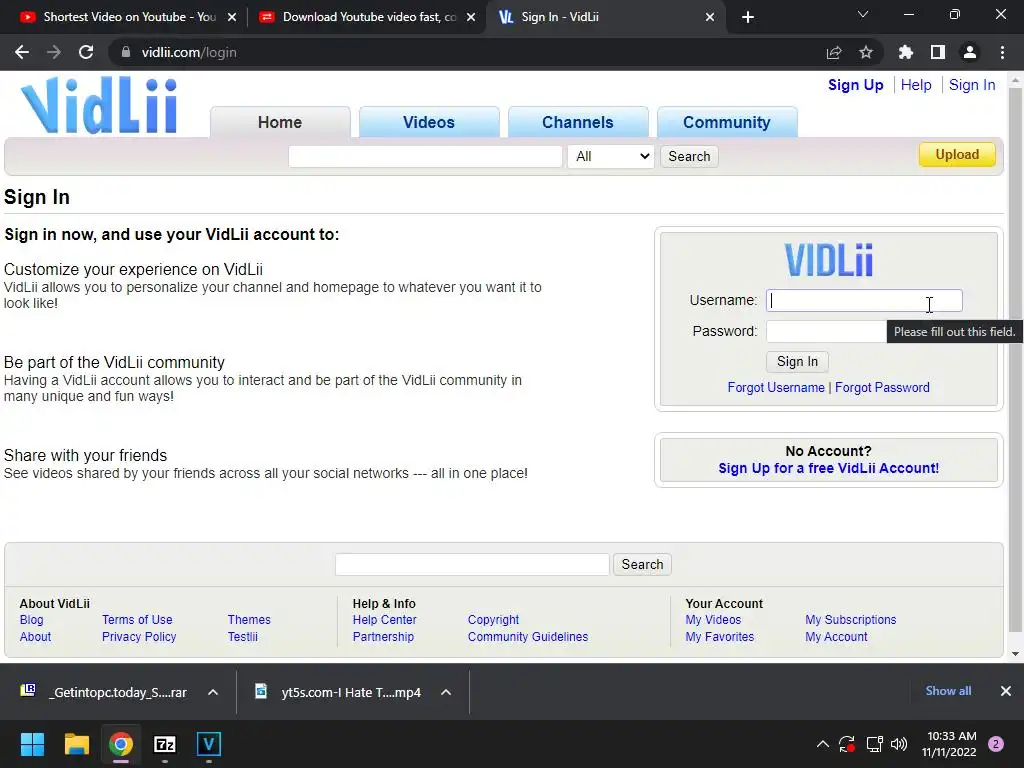
Task: Click the top Search button
Action: 689,156
